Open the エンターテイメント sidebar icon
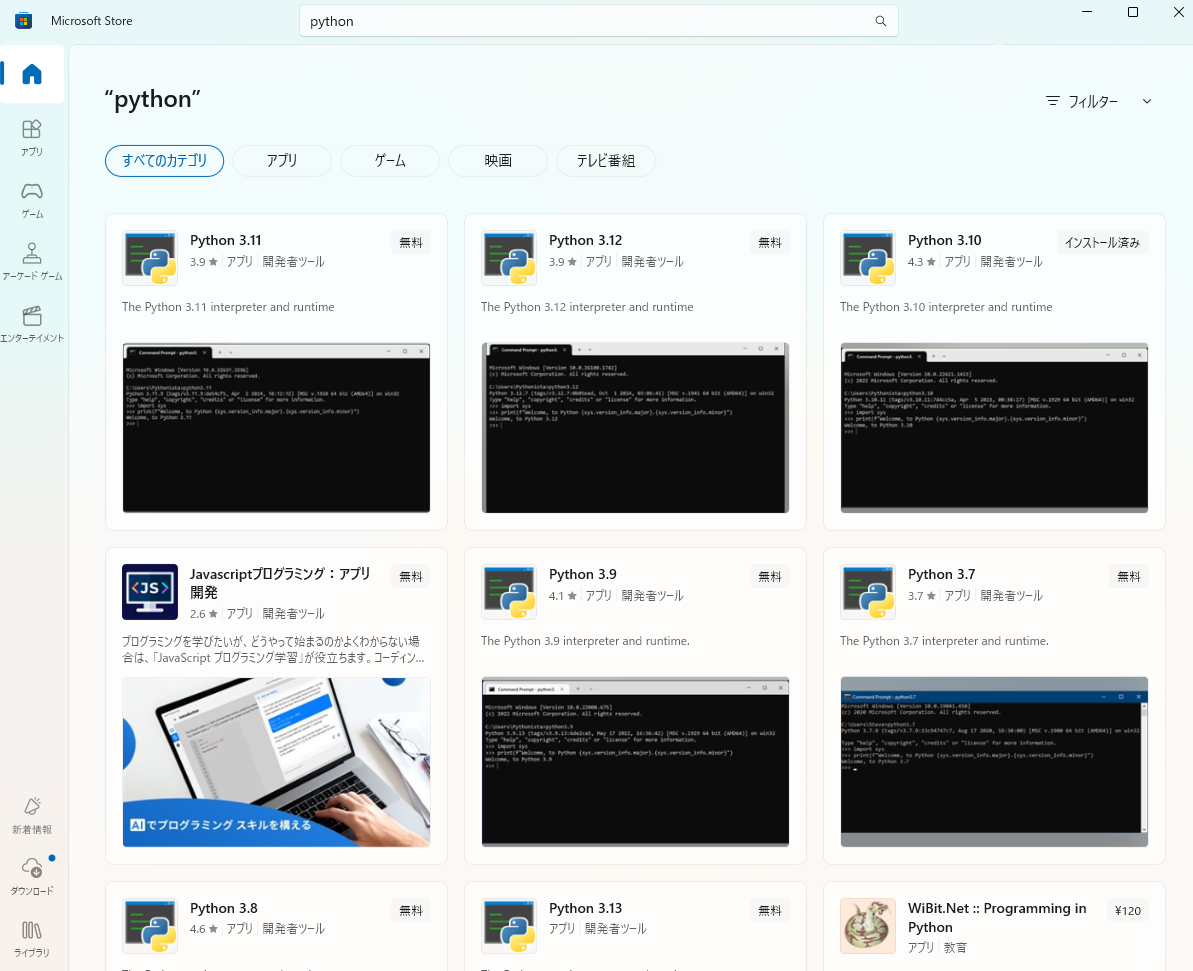Screen dimensions: 1193x971 pos(31,323)
